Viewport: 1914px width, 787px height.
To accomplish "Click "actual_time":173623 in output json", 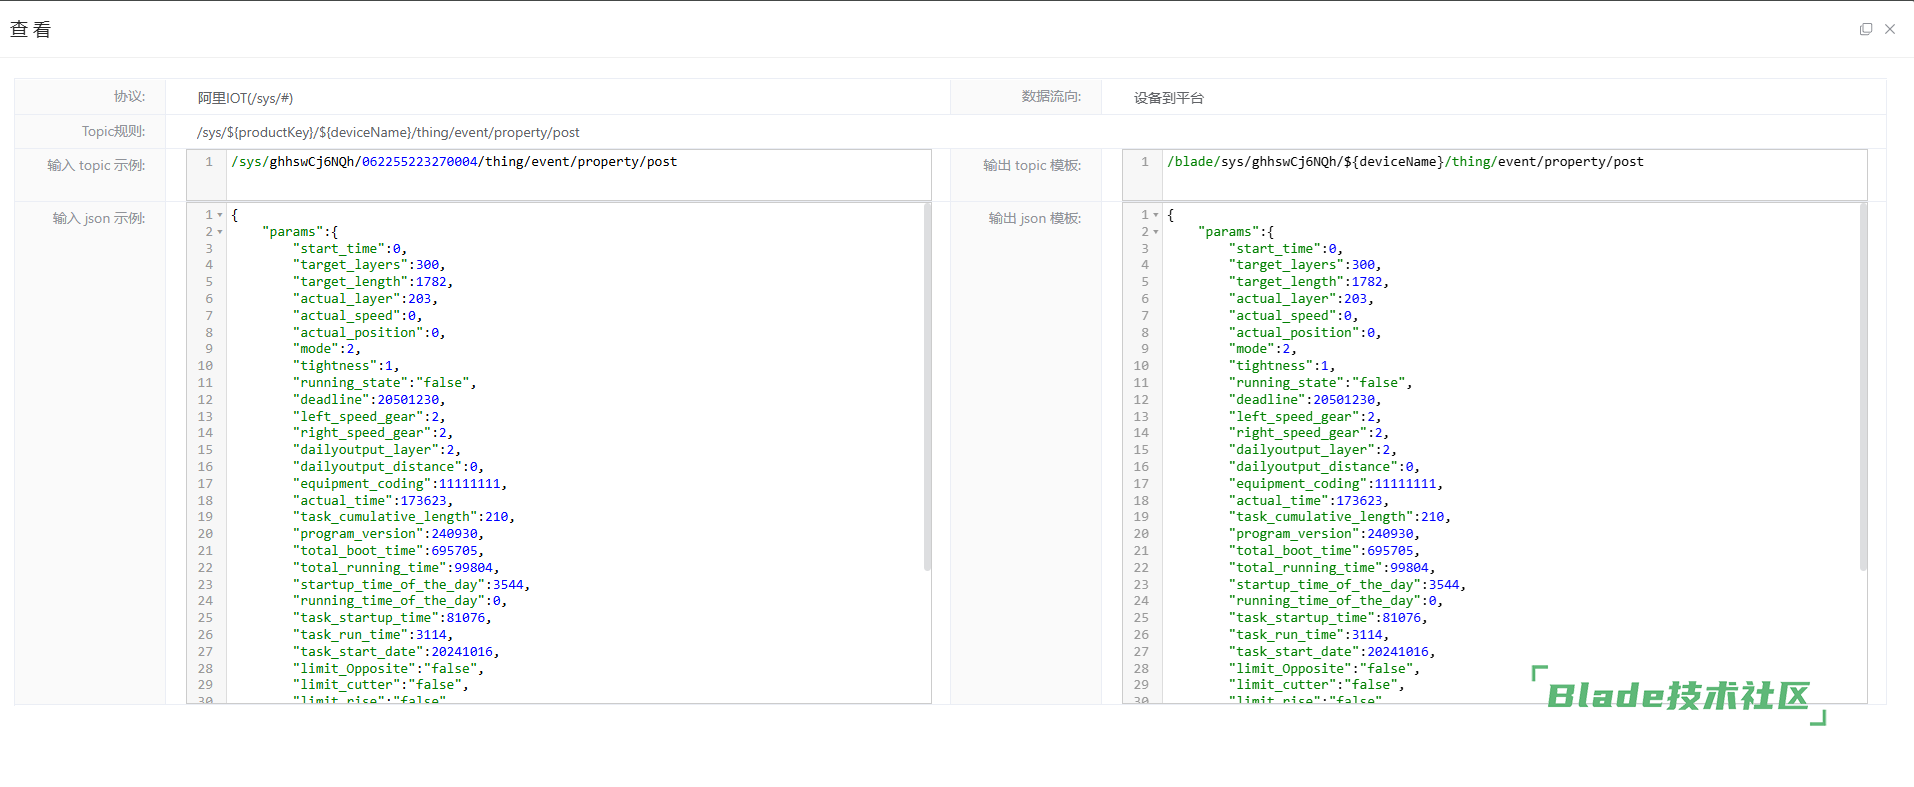I will (1306, 501).
